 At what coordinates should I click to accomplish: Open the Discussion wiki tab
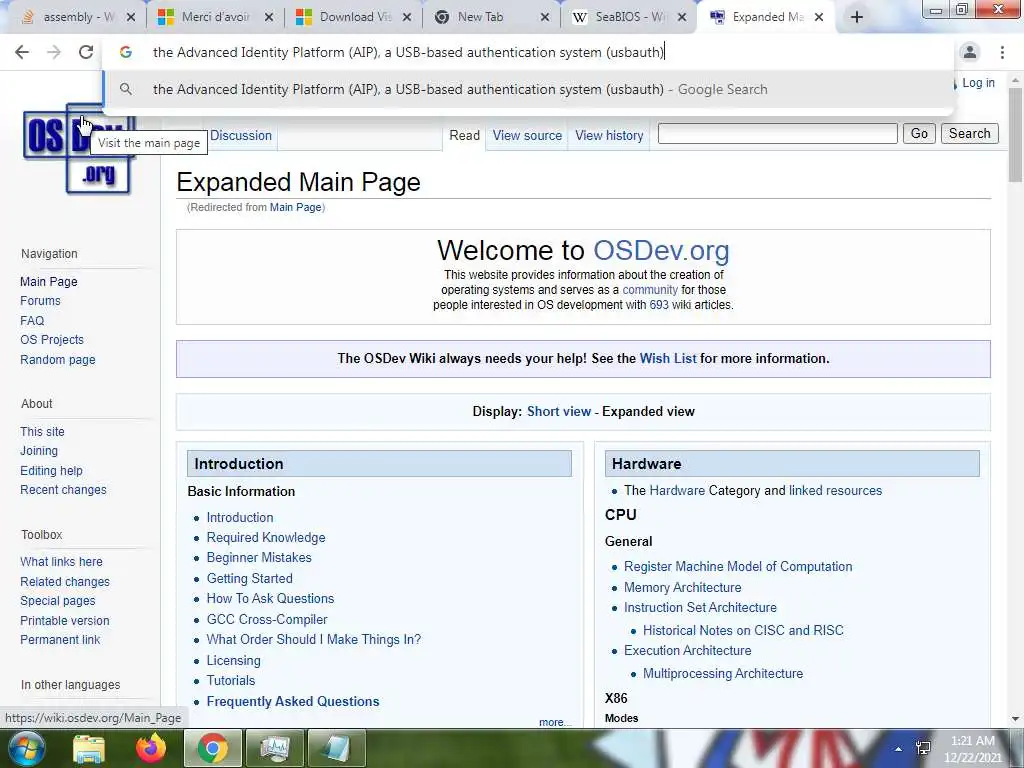click(241, 136)
